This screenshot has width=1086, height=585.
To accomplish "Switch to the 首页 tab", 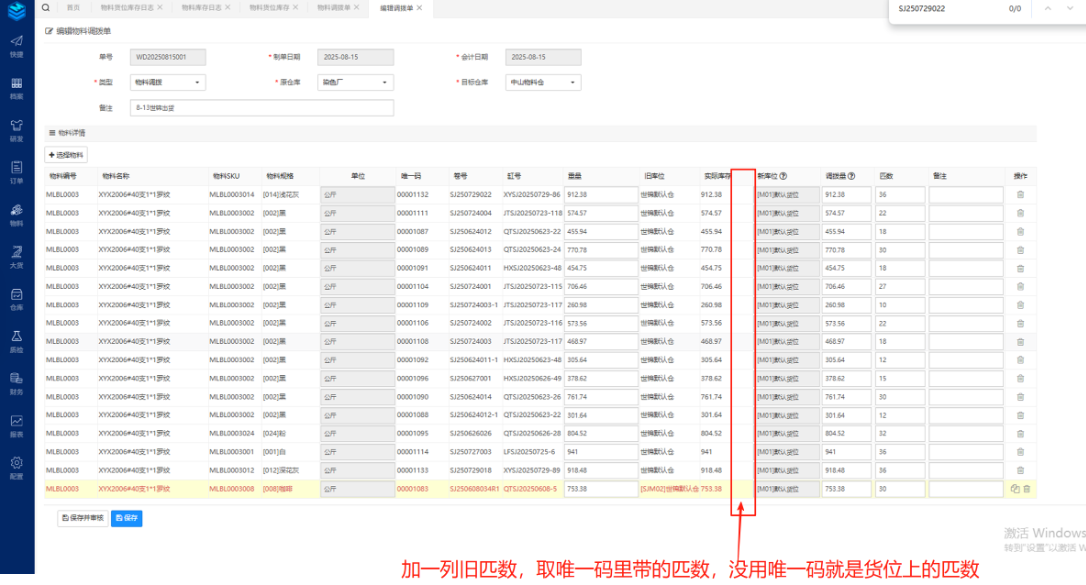I will (73, 8).
